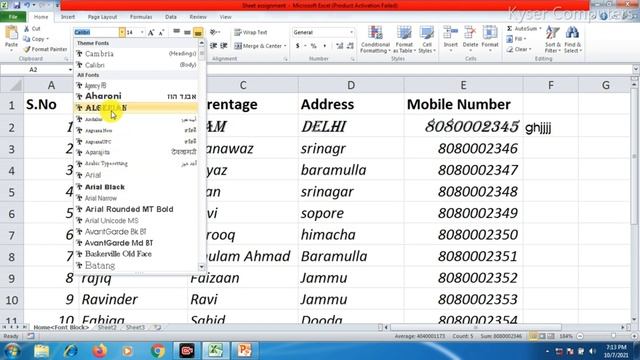The width and height of the screenshot is (640, 360).
Task: Click the Sheet3 worksheet tab
Action: [136, 327]
